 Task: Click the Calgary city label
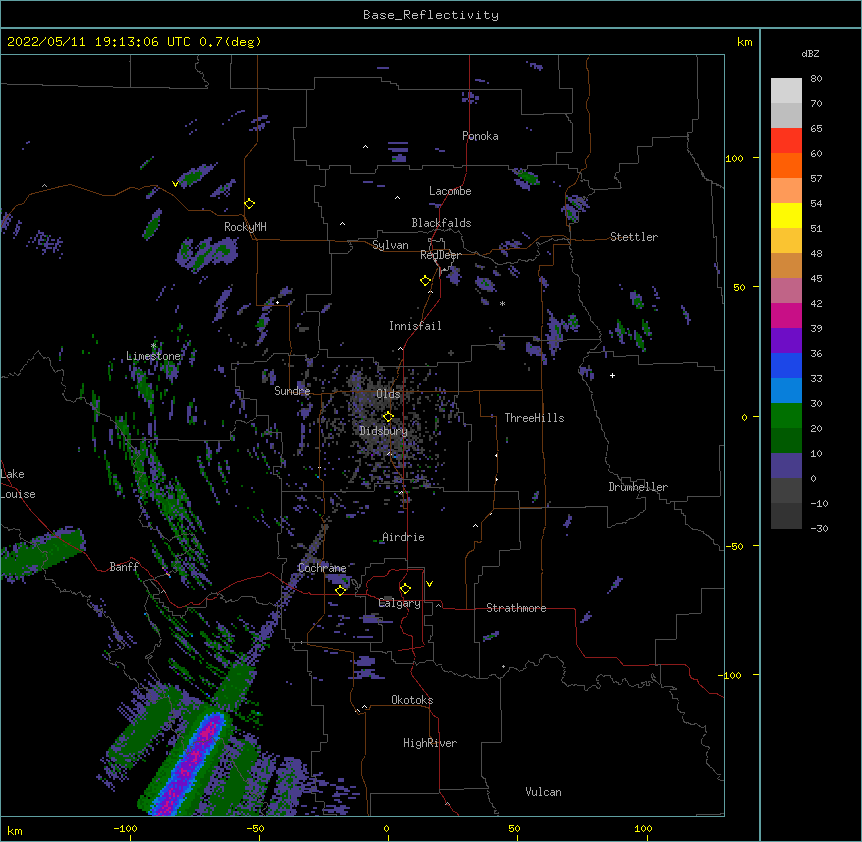point(400,603)
